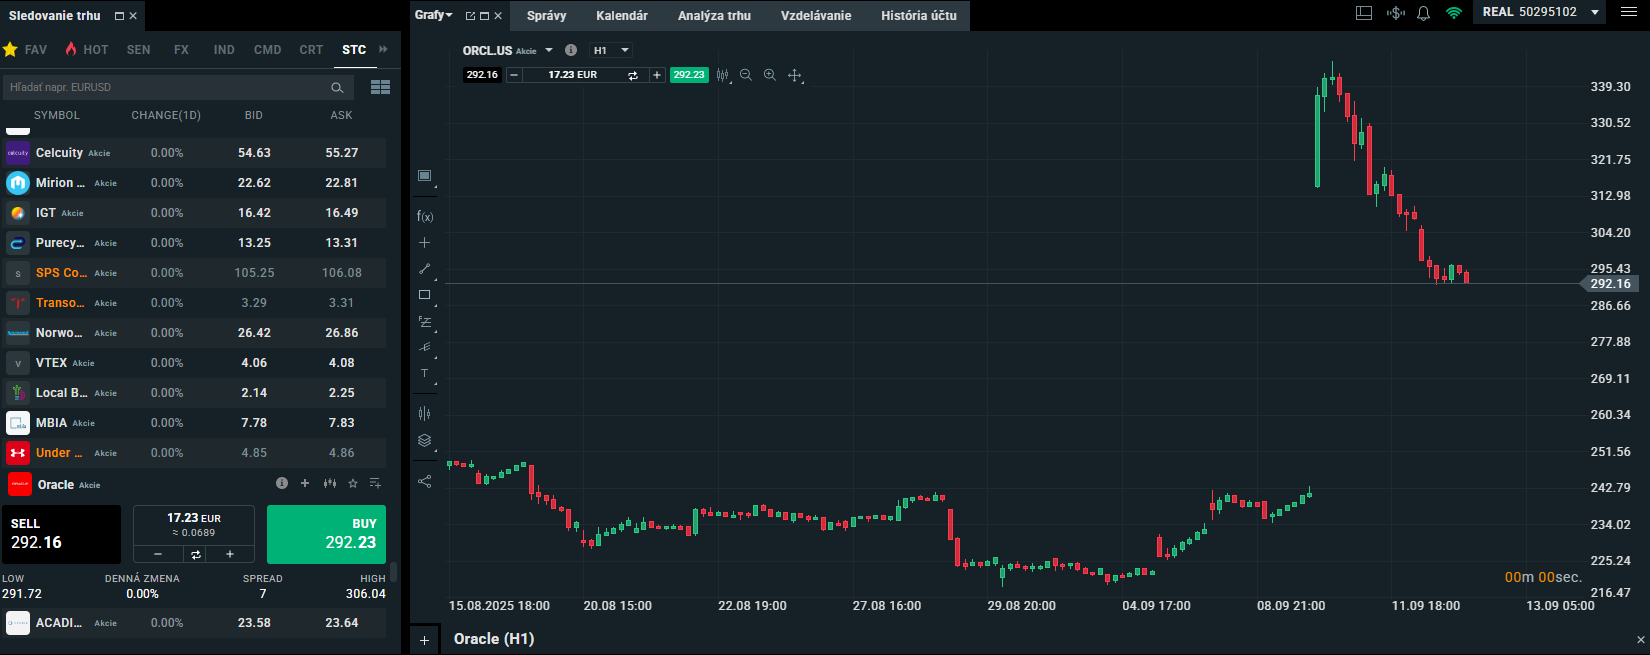The image size is (1650, 655).
Task: Click the green BUY 292.23 button
Action: [x=326, y=534]
